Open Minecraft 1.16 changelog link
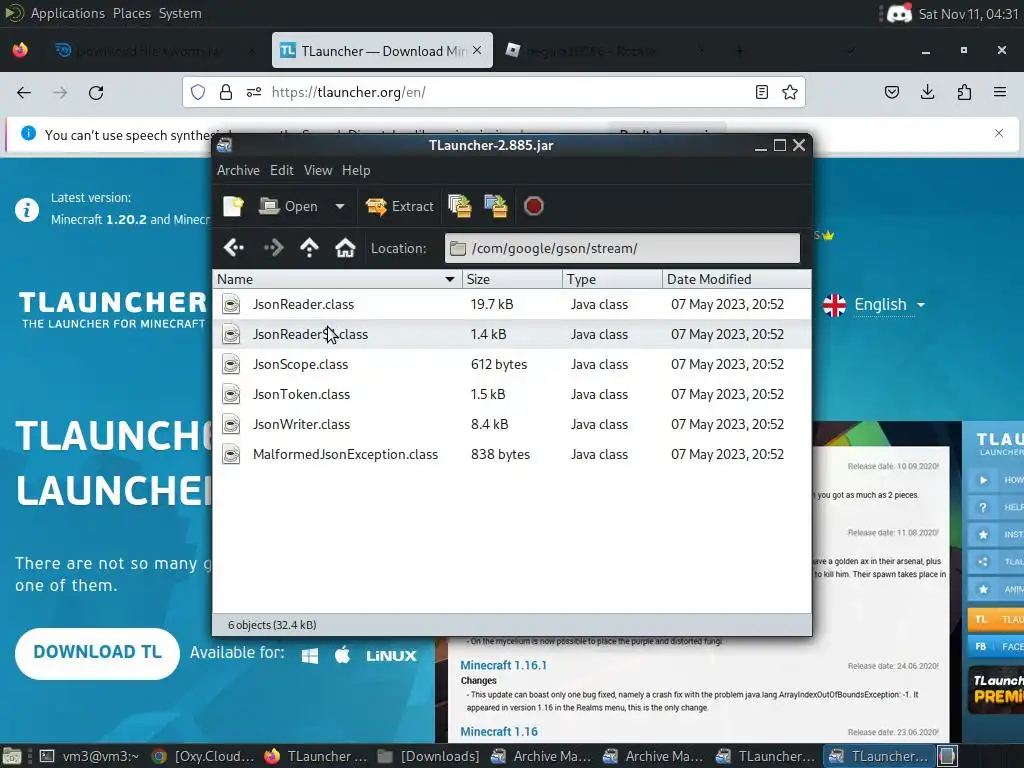 [x=499, y=732]
